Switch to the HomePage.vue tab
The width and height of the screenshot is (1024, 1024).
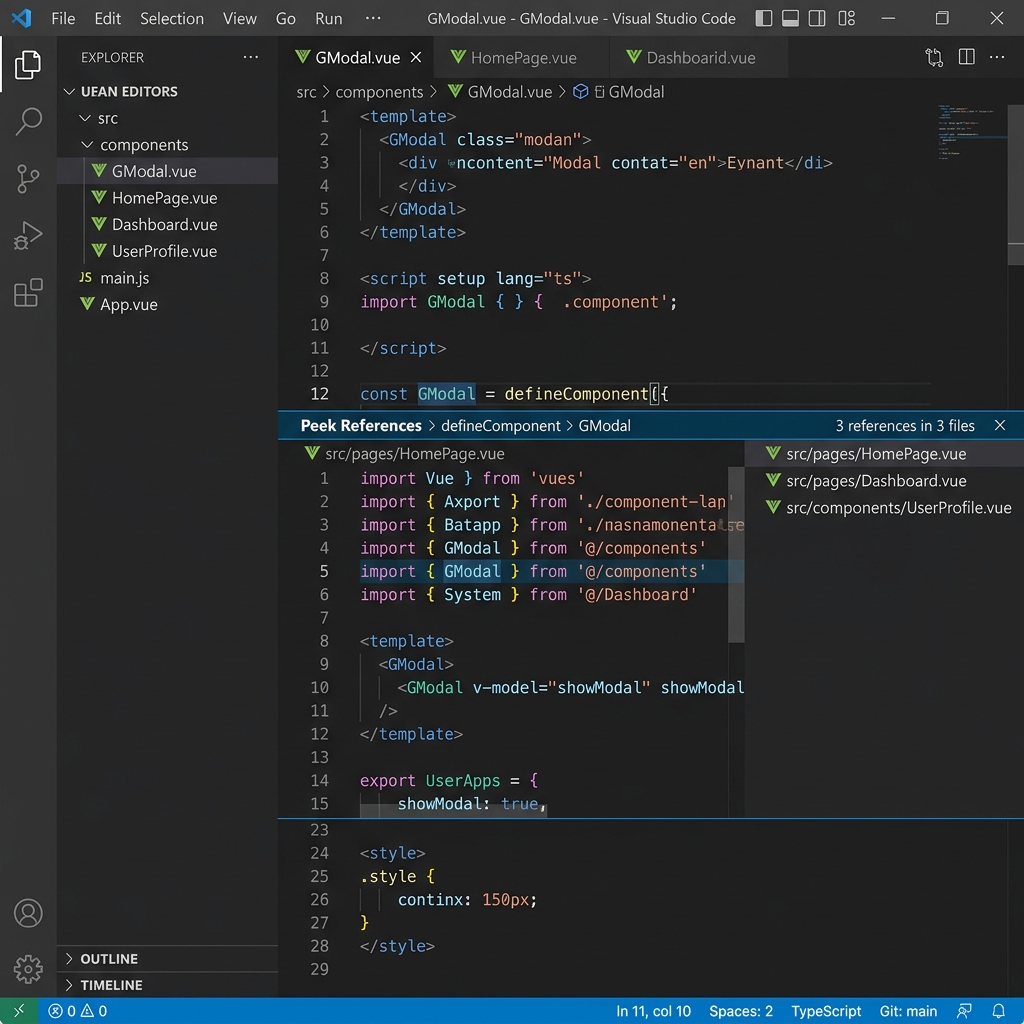pyautogui.click(x=522, y=57)
